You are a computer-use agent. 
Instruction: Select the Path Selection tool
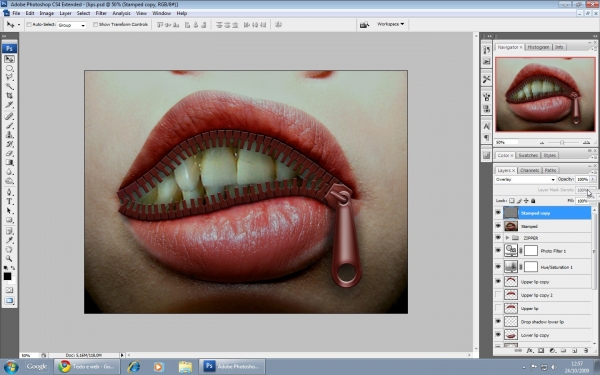point(9,211)
